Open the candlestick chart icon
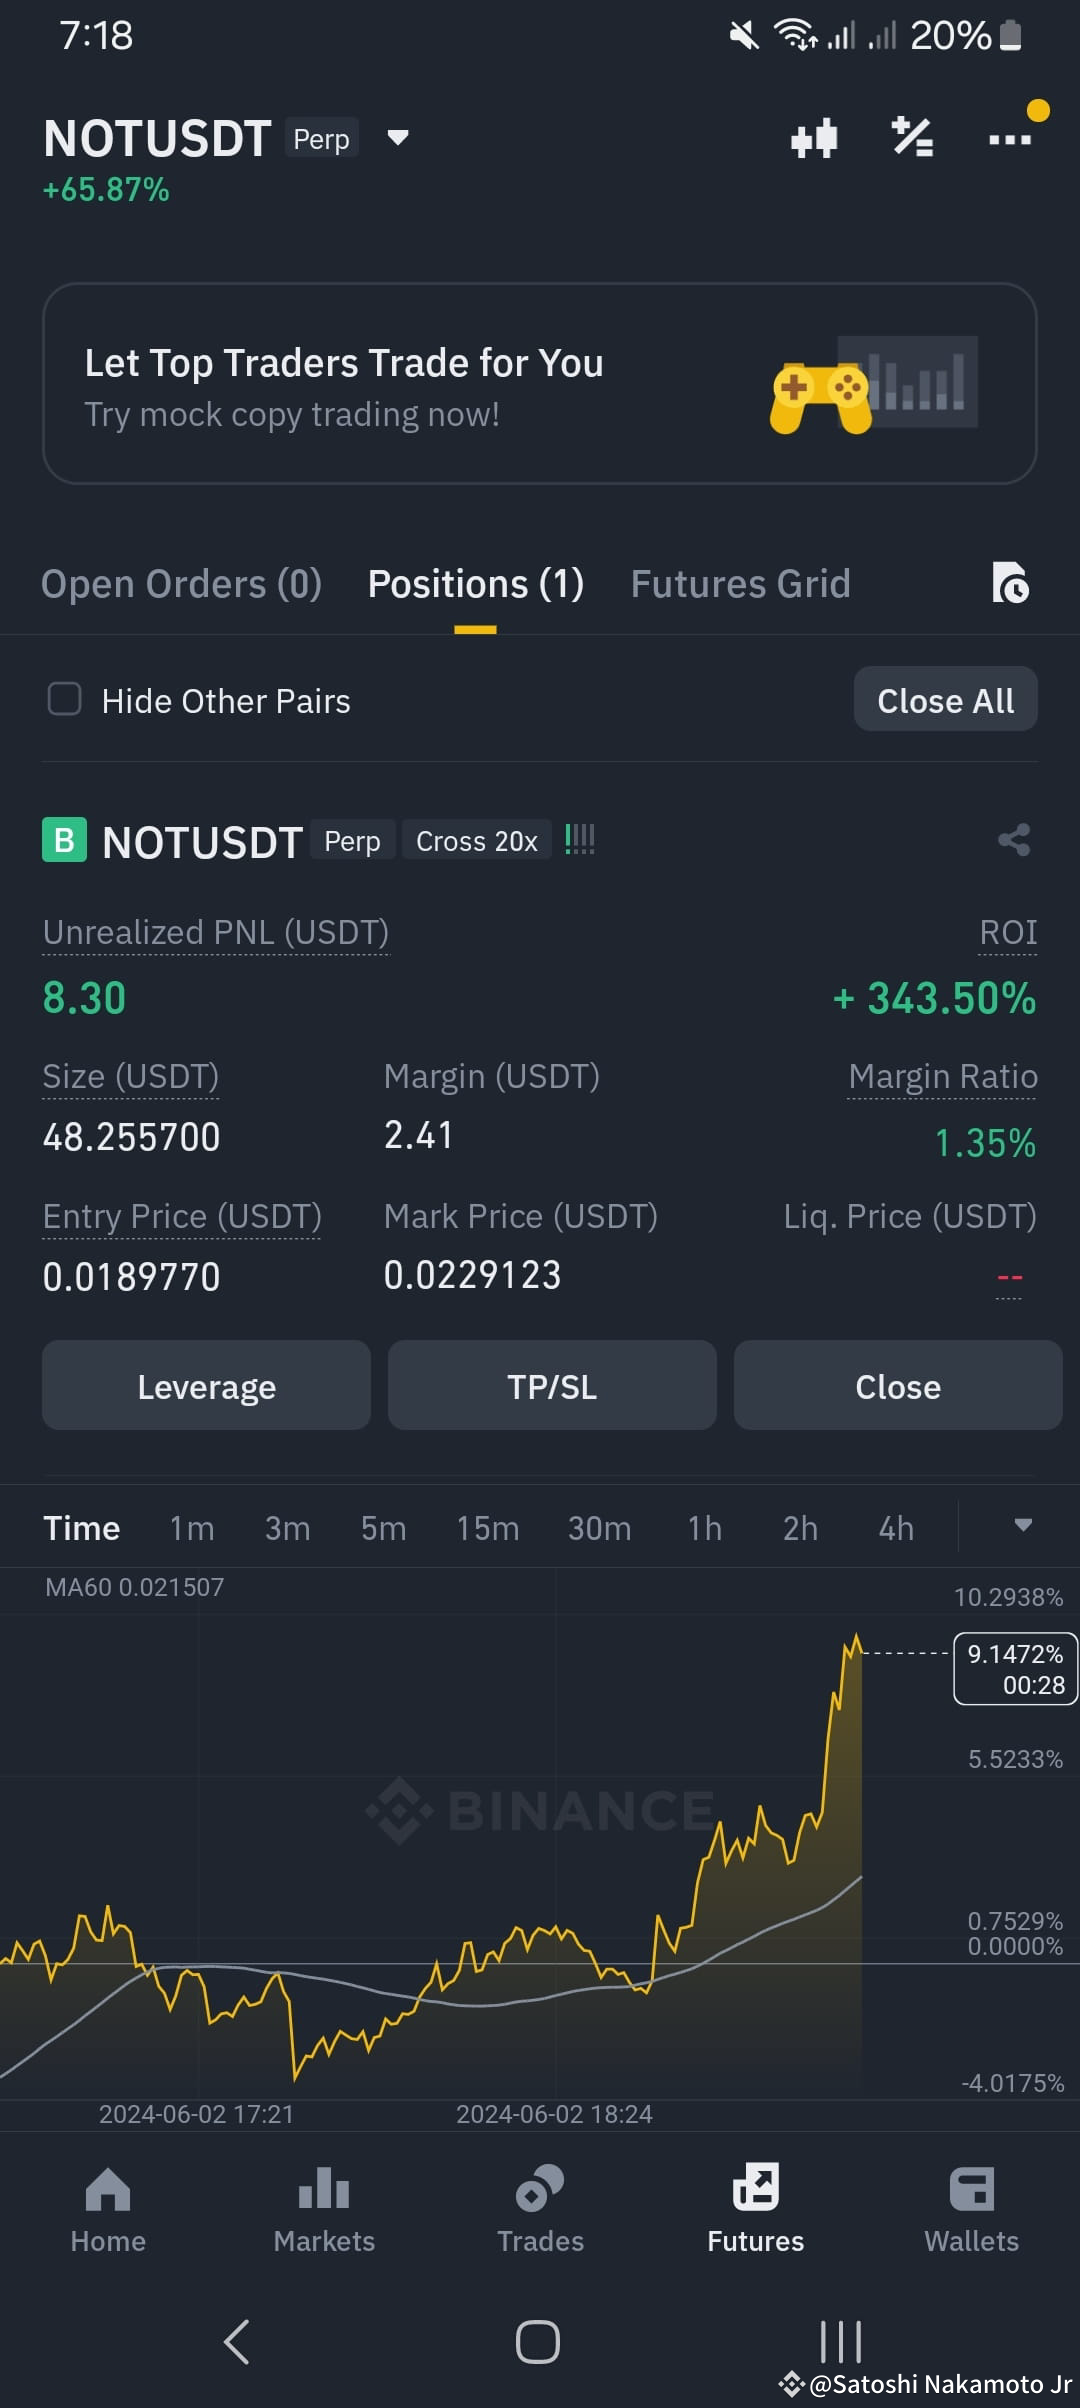The width and height of the screenshot is (1080, 2408). [x=813, y=138]
